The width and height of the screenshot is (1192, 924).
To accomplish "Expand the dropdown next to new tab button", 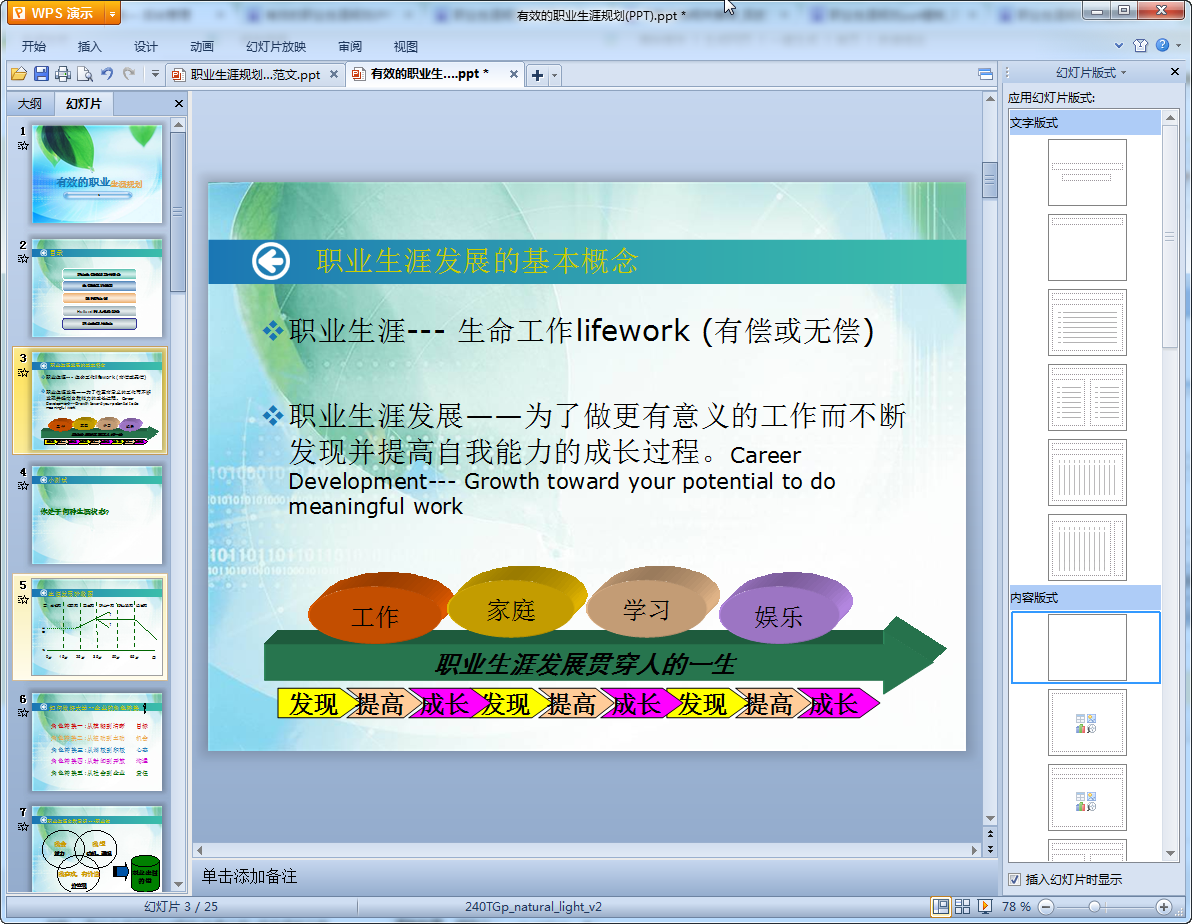I will click(555, 75).
